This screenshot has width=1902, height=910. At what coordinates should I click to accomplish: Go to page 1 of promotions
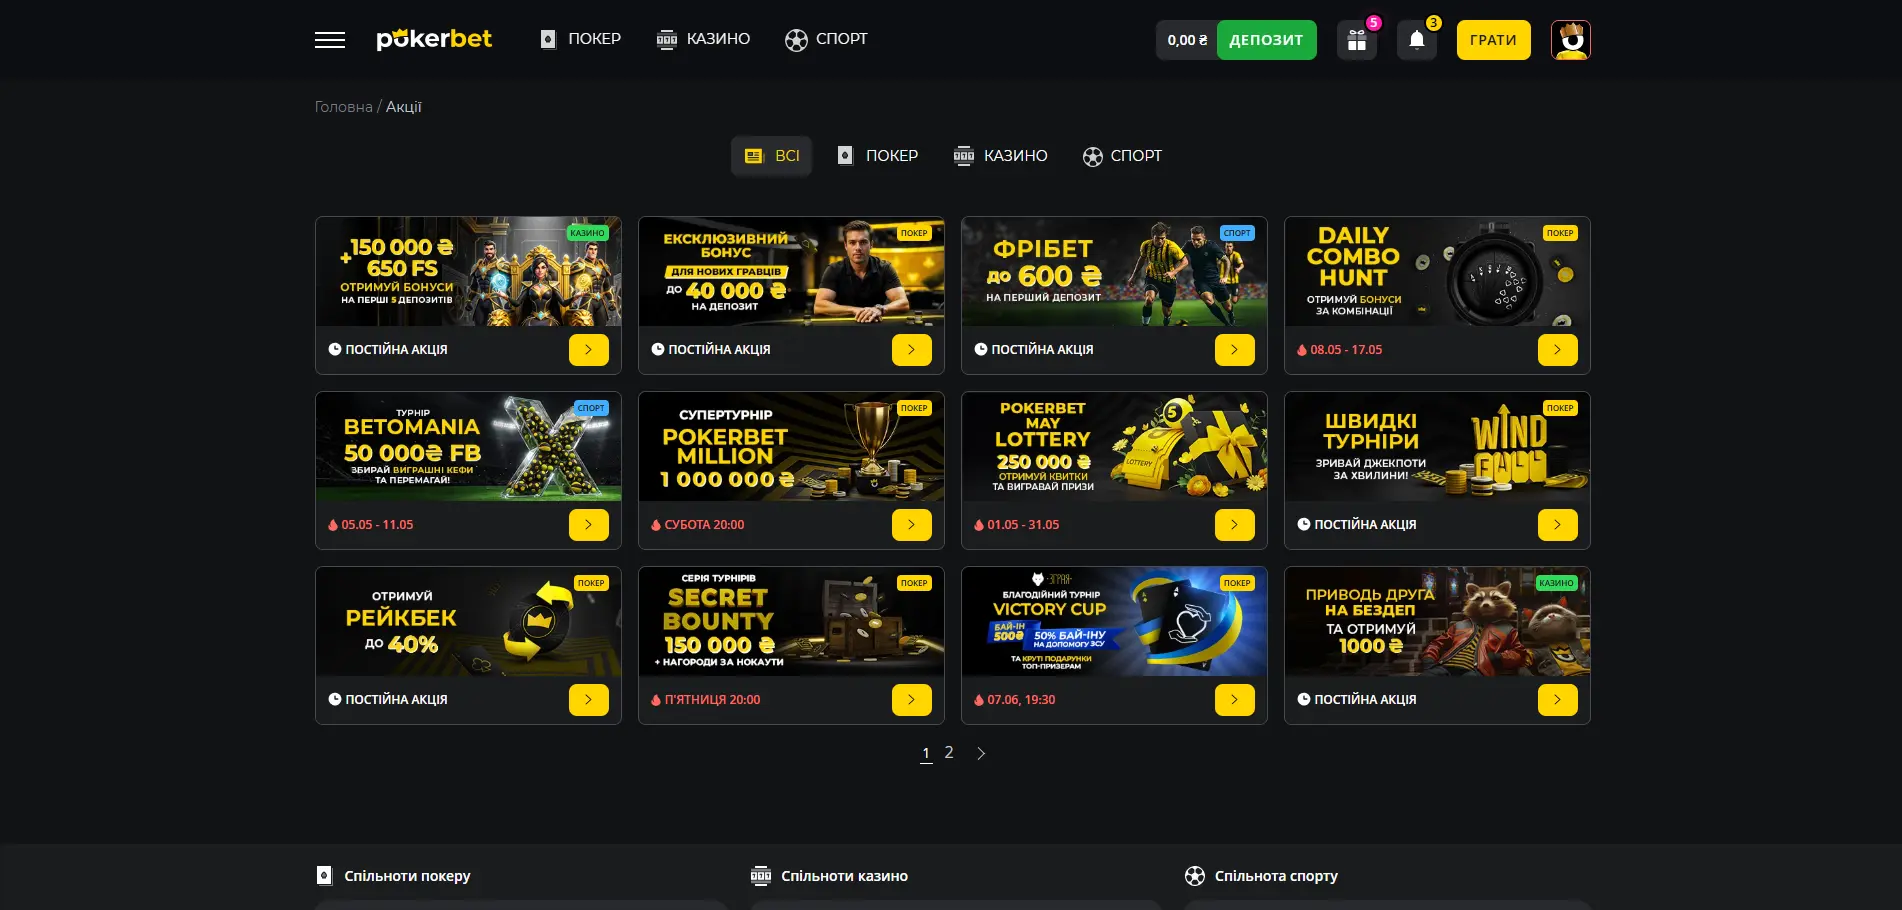pos(926,753)
